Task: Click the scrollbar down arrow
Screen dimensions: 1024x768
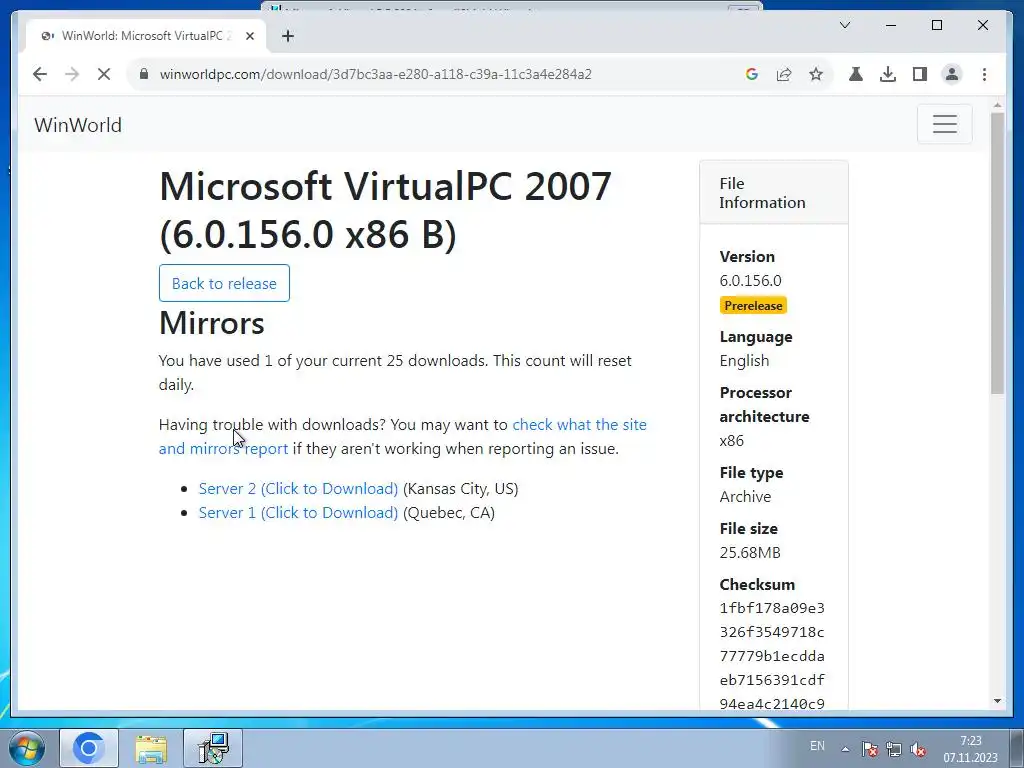Action: 997,701
